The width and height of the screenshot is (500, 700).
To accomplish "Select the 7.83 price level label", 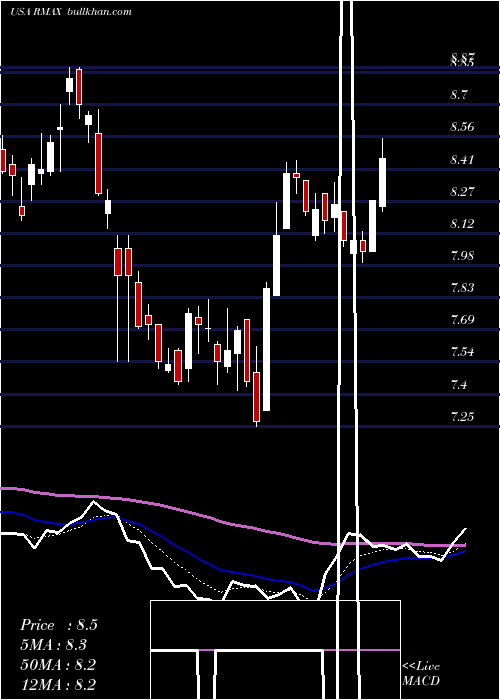I will coord(462,287).
